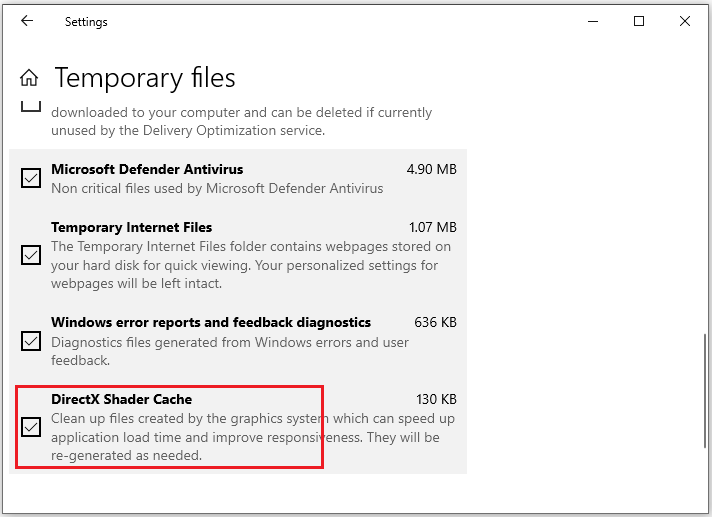This screenshot has height=517, width=712.
Task: Click the Temporary files page heading
Action: (144, 78)
